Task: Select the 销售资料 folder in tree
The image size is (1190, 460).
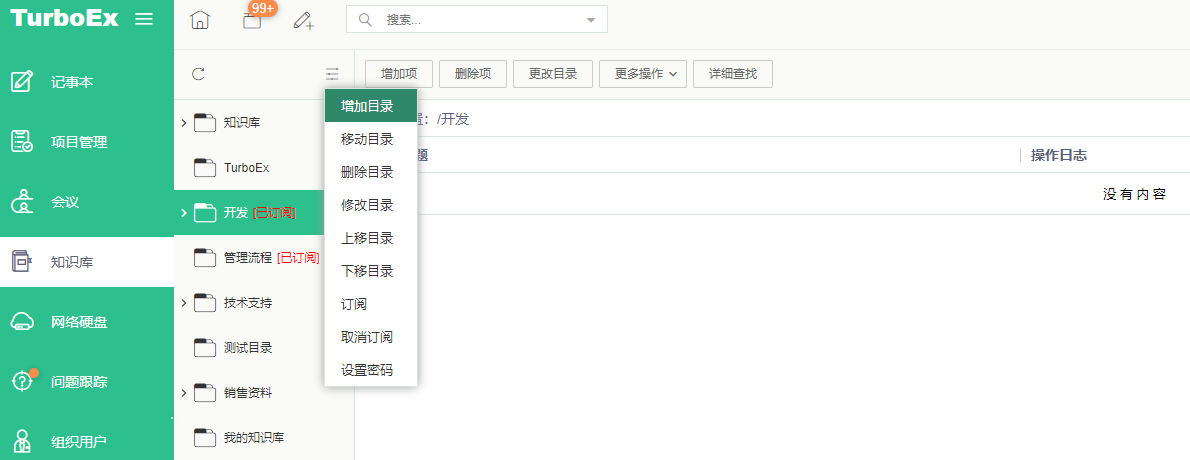Action: (247, 393)
